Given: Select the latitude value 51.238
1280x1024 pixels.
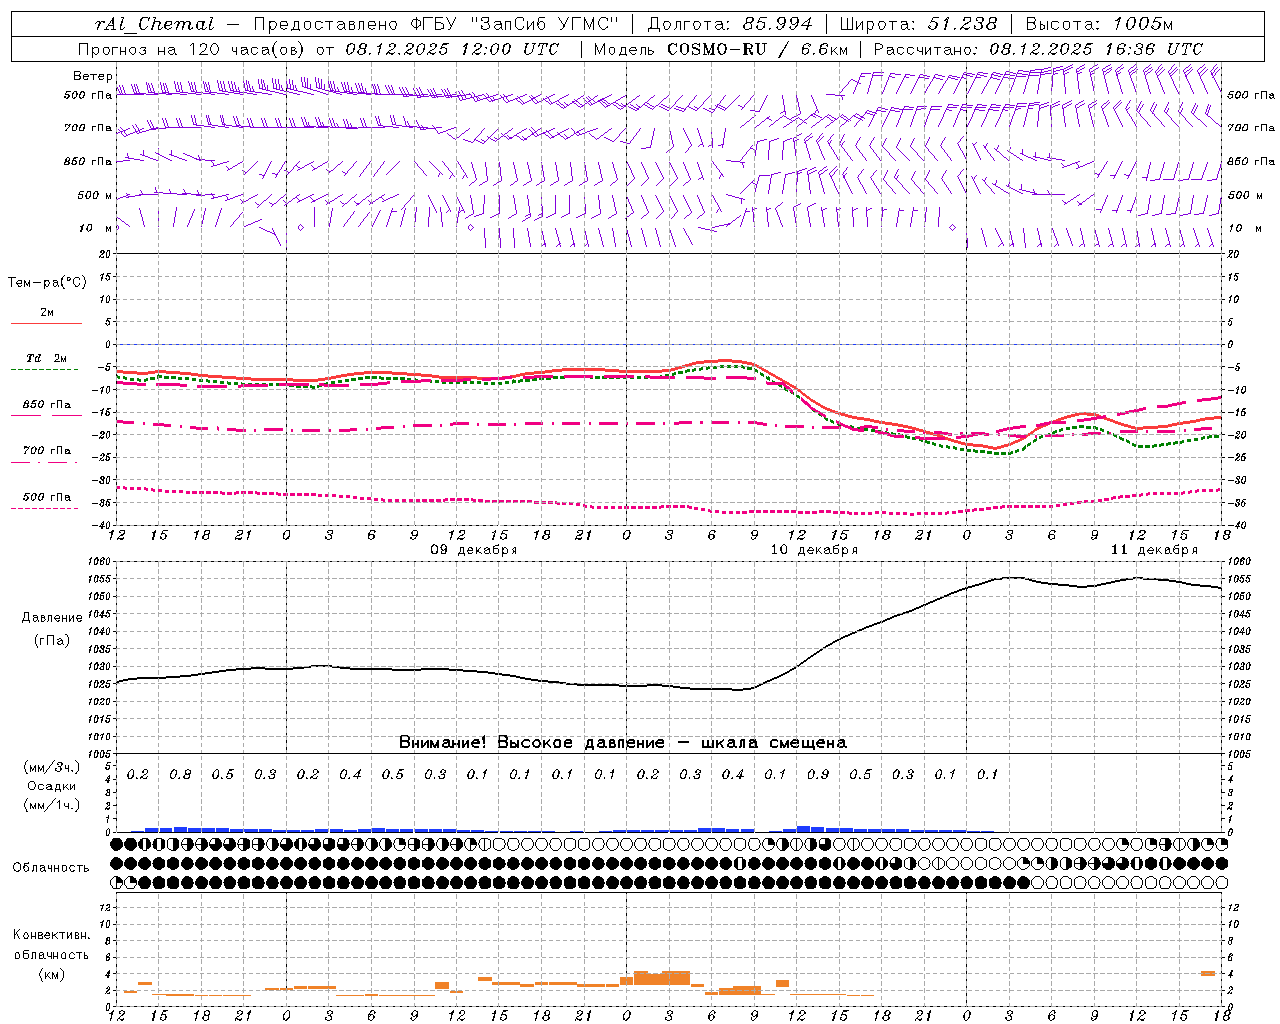Looking at the screenshot, I should [x=962, y=24].
